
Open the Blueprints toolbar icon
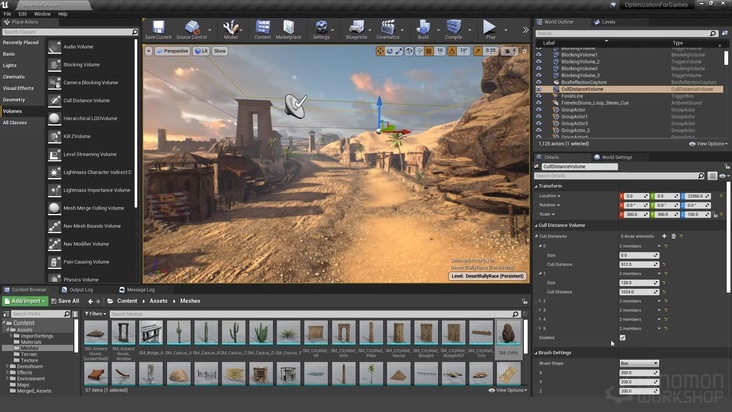pyautogui.click(x=356, y=29)
